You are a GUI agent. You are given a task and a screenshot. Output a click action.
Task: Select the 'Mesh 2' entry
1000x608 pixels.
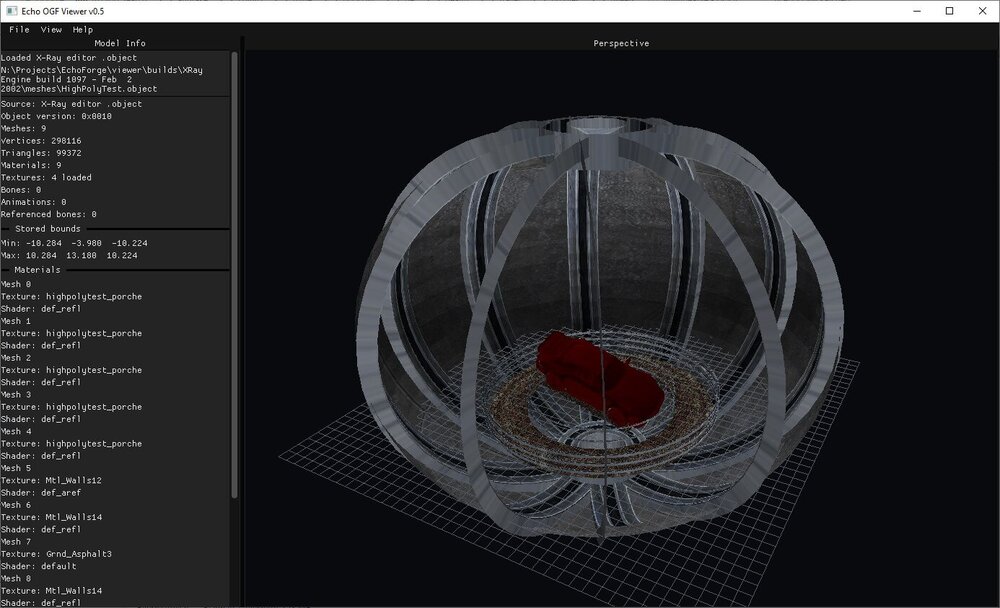(x=16, y=358)
